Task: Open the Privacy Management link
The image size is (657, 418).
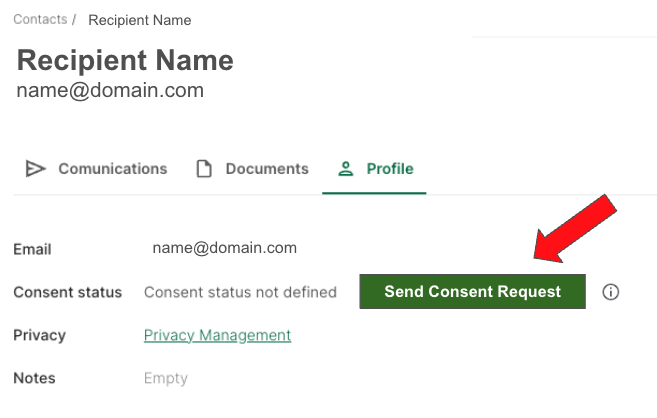Action: [x=217, y=335]
